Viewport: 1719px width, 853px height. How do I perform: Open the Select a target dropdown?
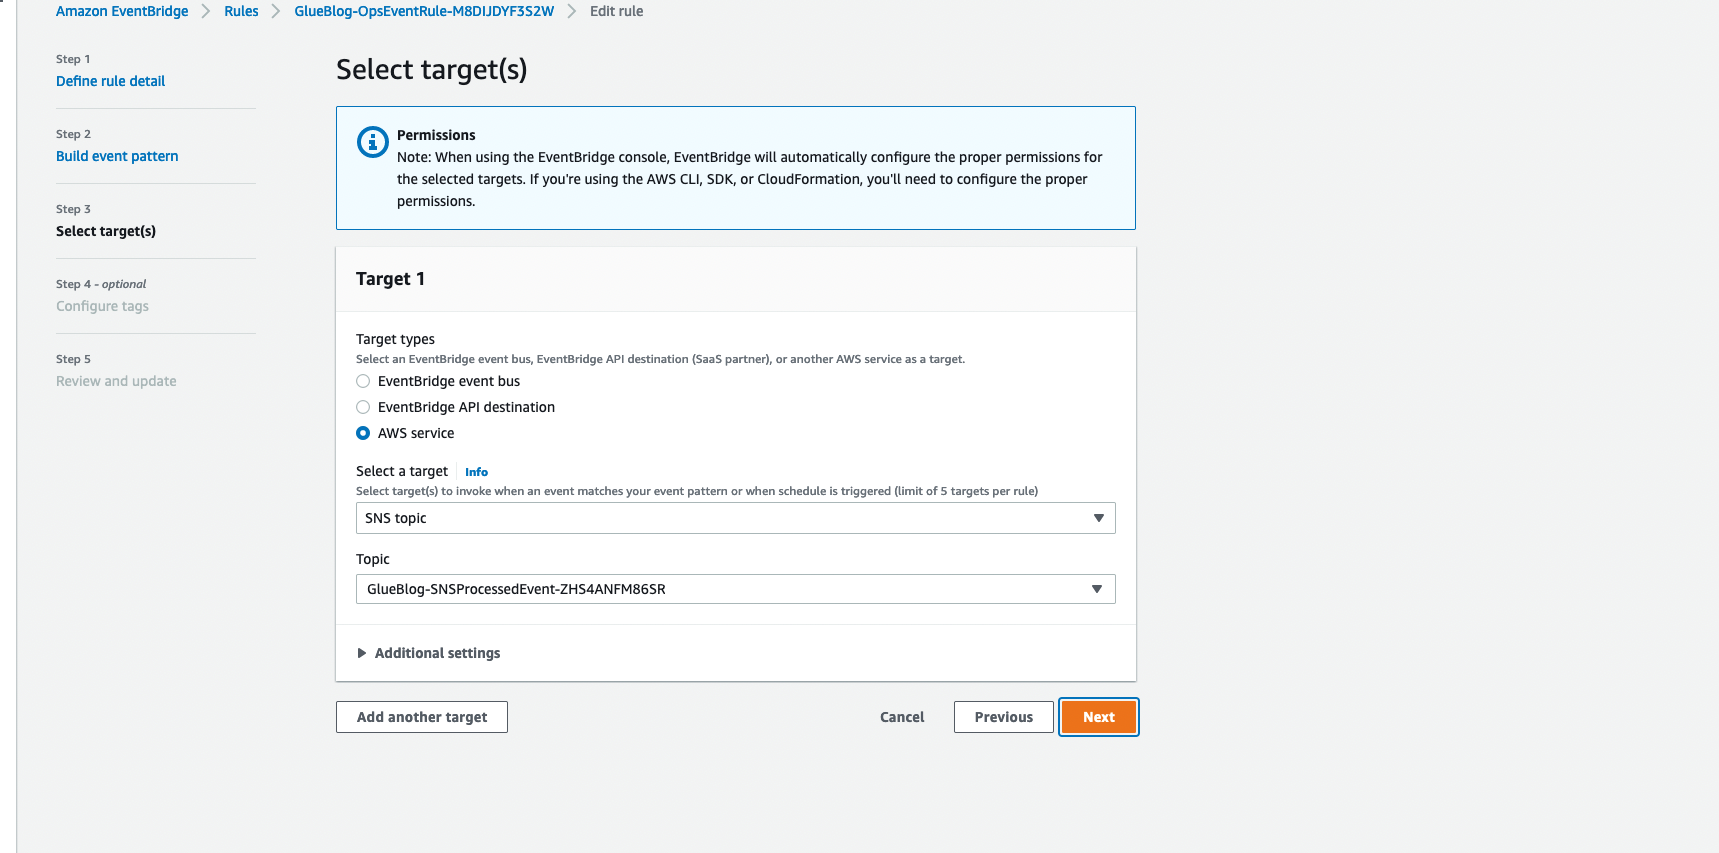pyautogui.click(x=735, y=518)
